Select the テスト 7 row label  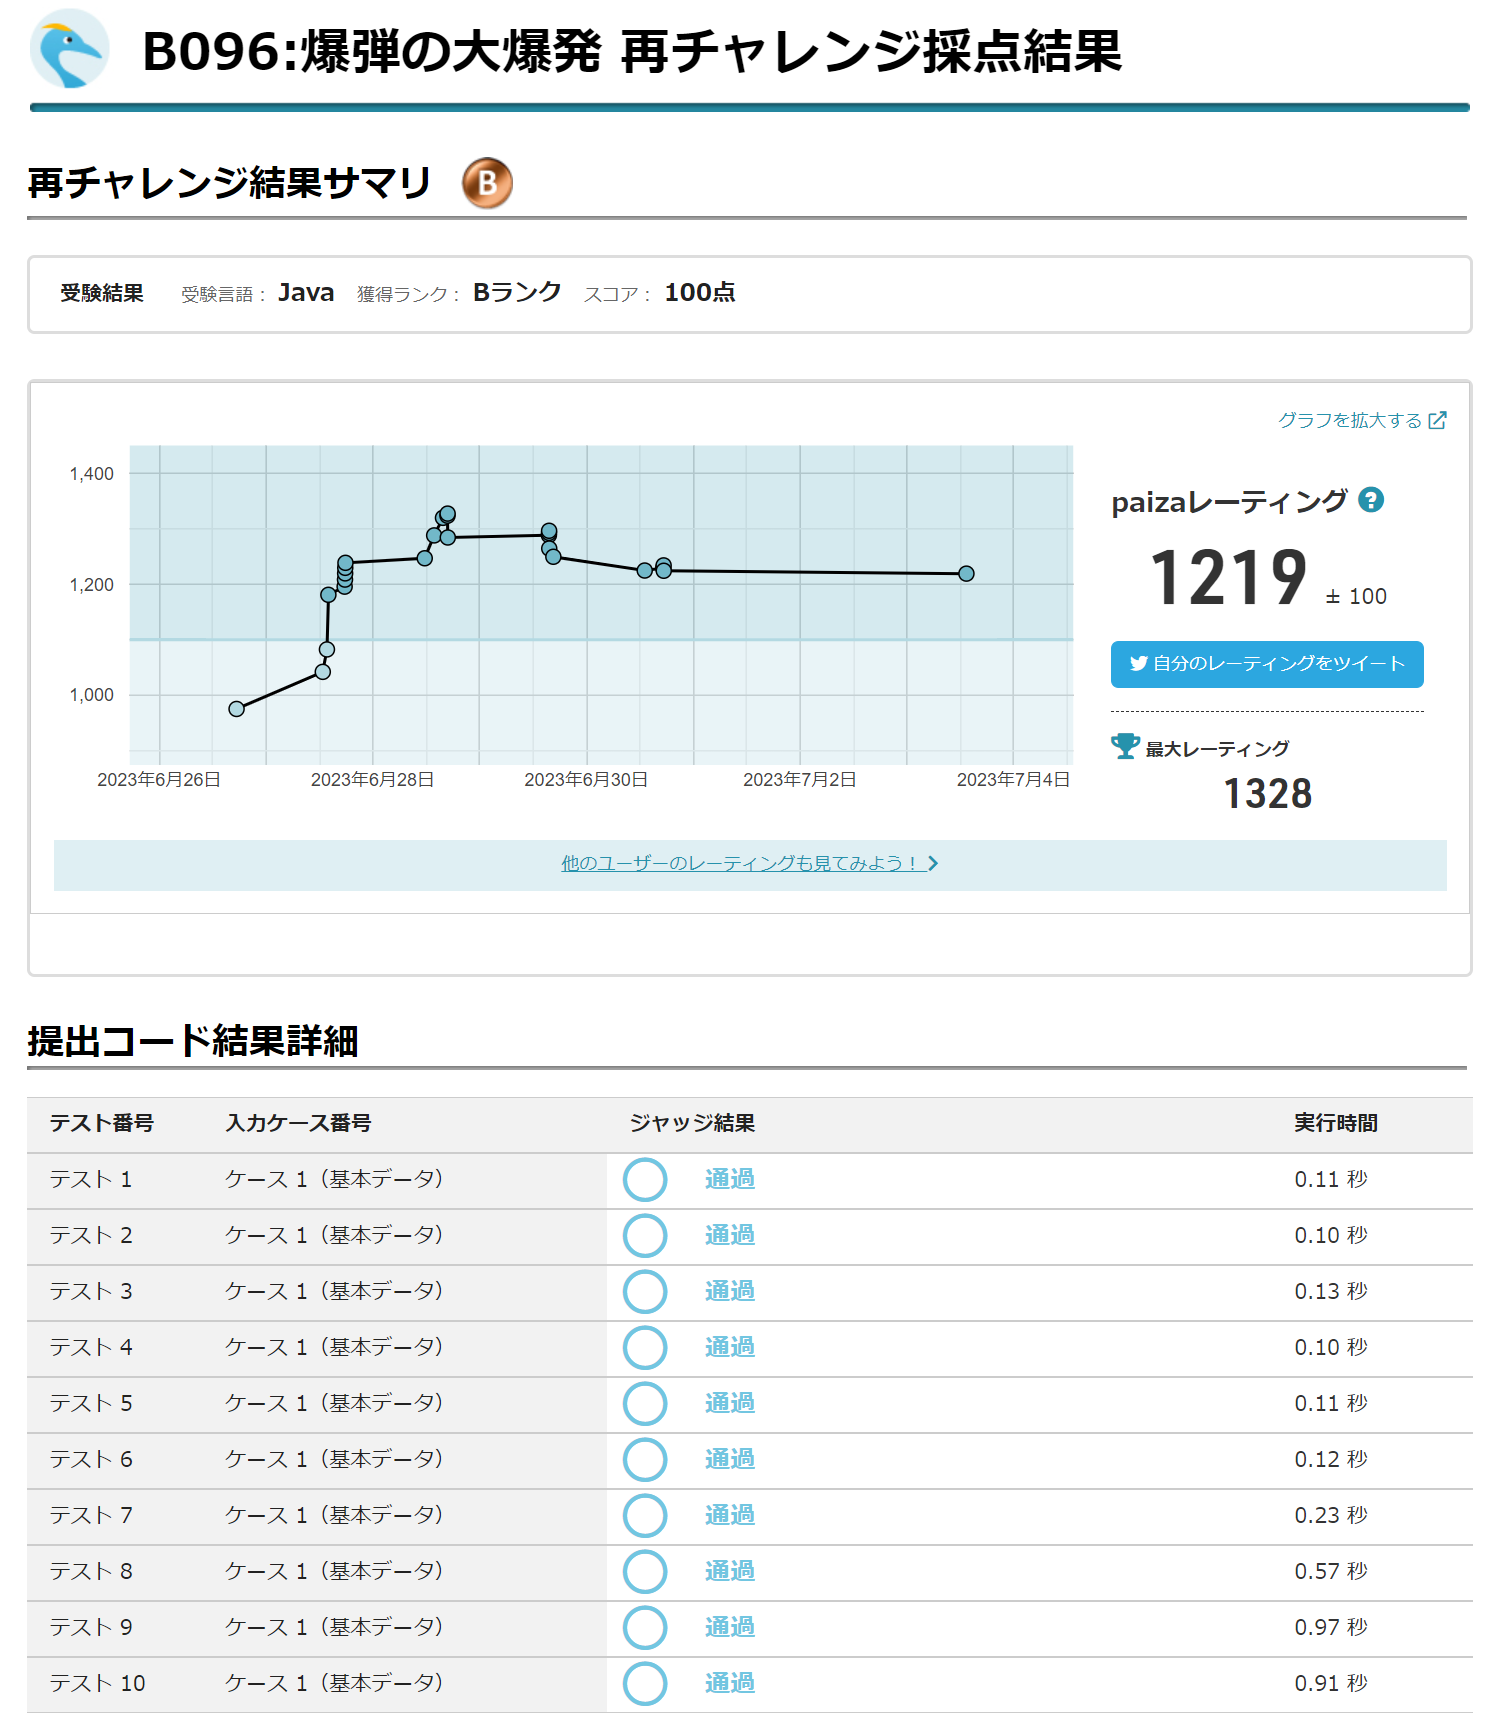[x=91, y=1516]
